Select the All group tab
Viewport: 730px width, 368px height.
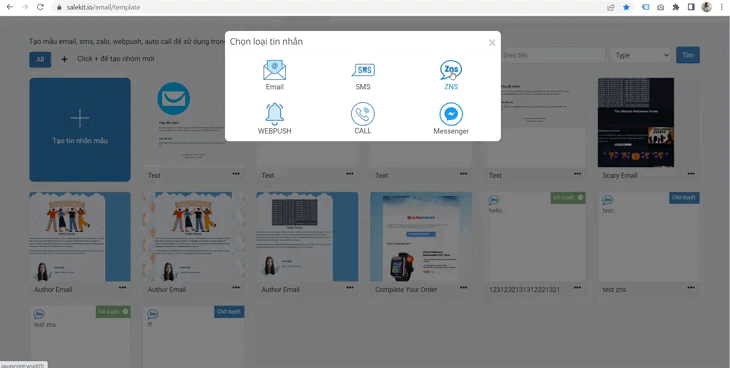pos(40,60)
